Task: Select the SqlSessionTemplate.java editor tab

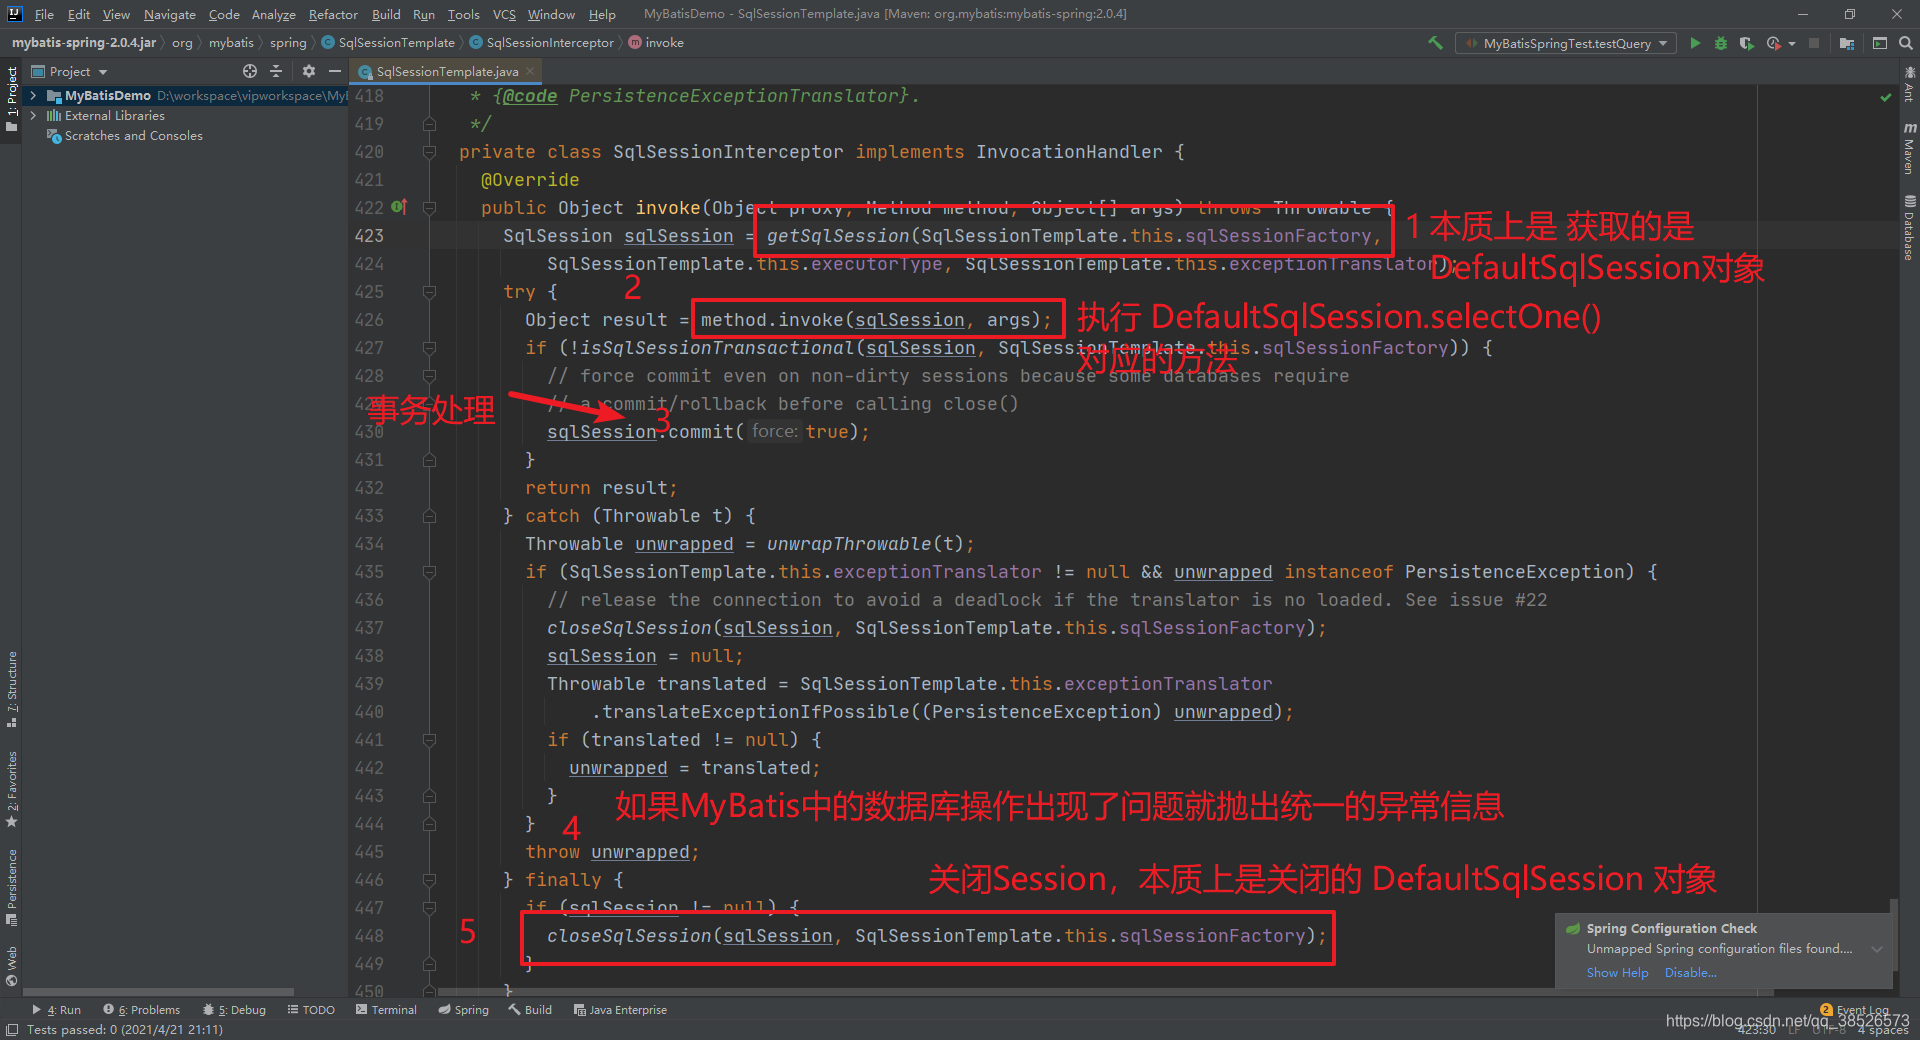Action: point(446,71)
